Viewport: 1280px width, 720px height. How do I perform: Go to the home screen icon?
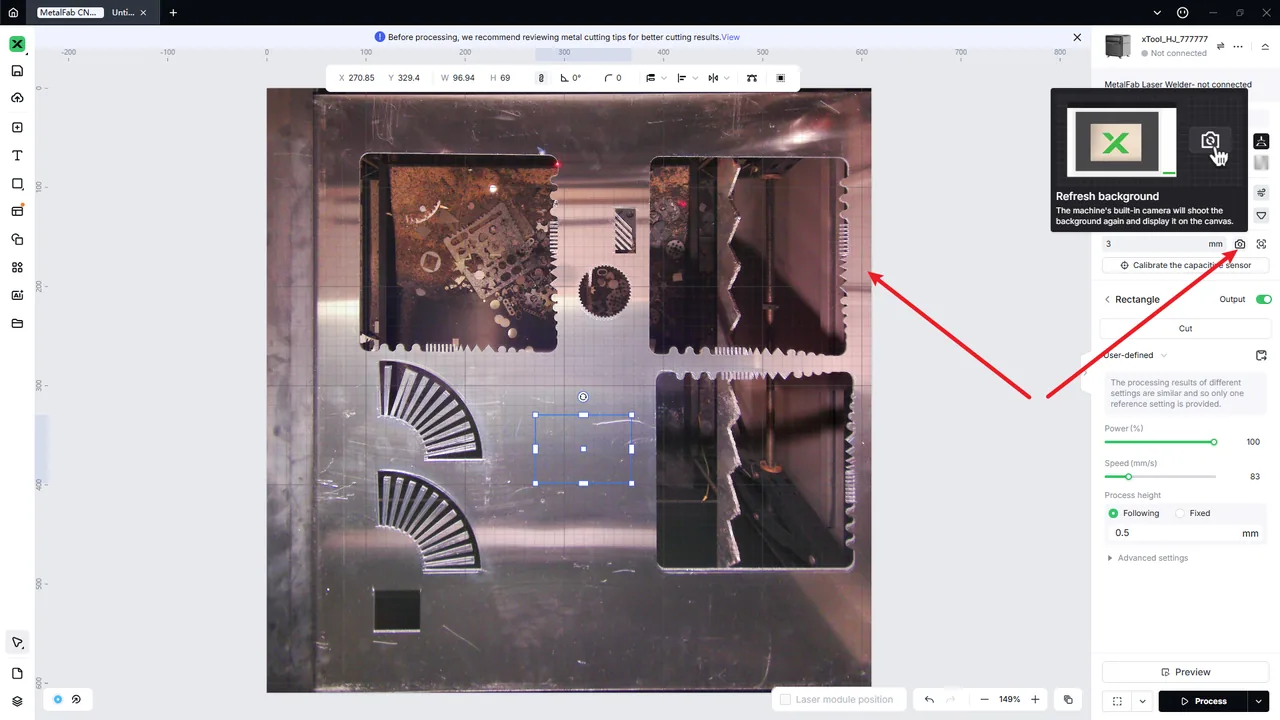pyautogui.click(x=13, y=13)
